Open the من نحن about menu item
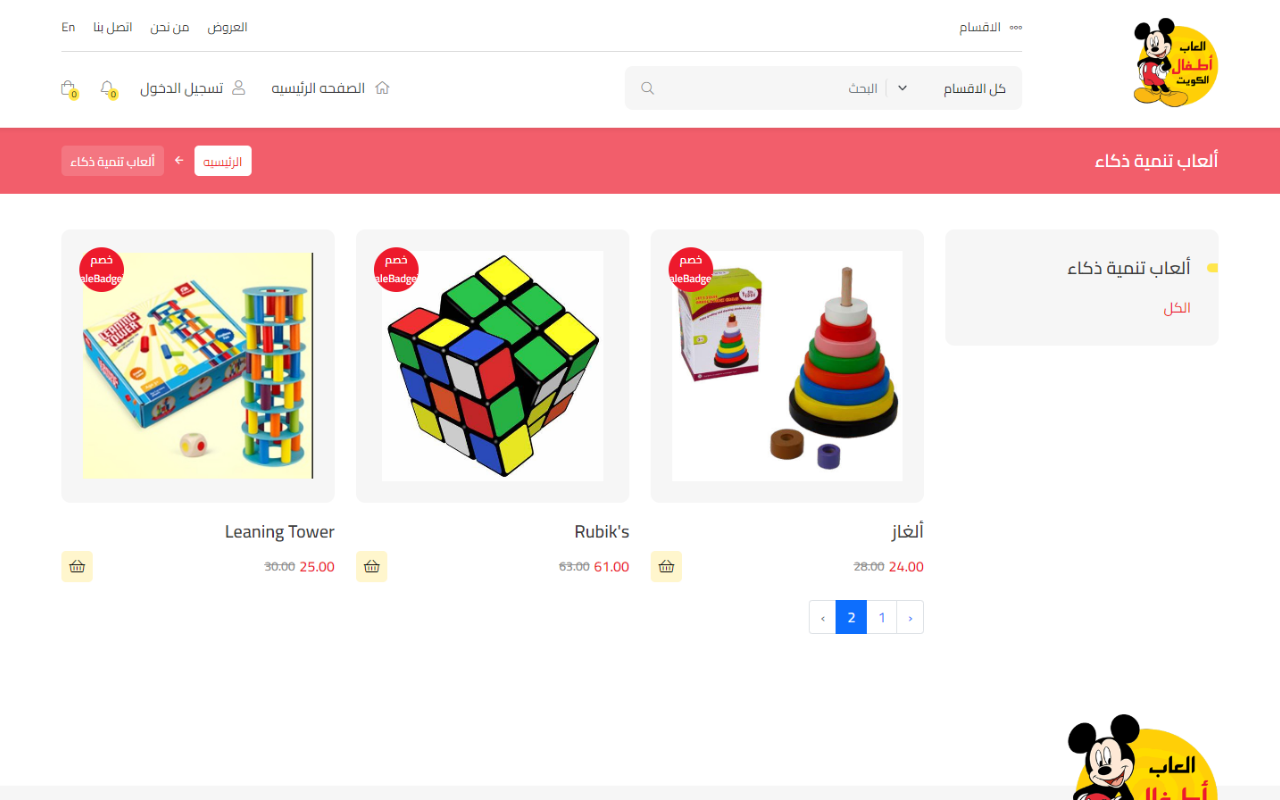Viewport: 1280px width, 800px height. coord(170,27)
